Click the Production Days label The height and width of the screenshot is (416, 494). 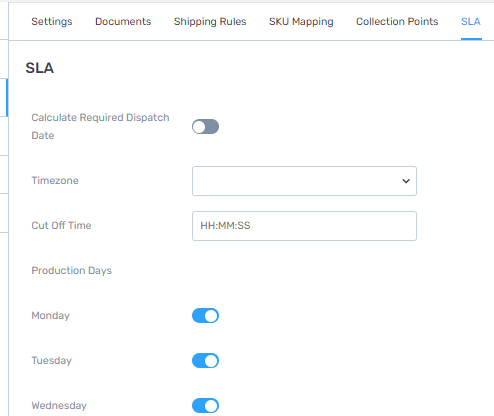(72, 271)
